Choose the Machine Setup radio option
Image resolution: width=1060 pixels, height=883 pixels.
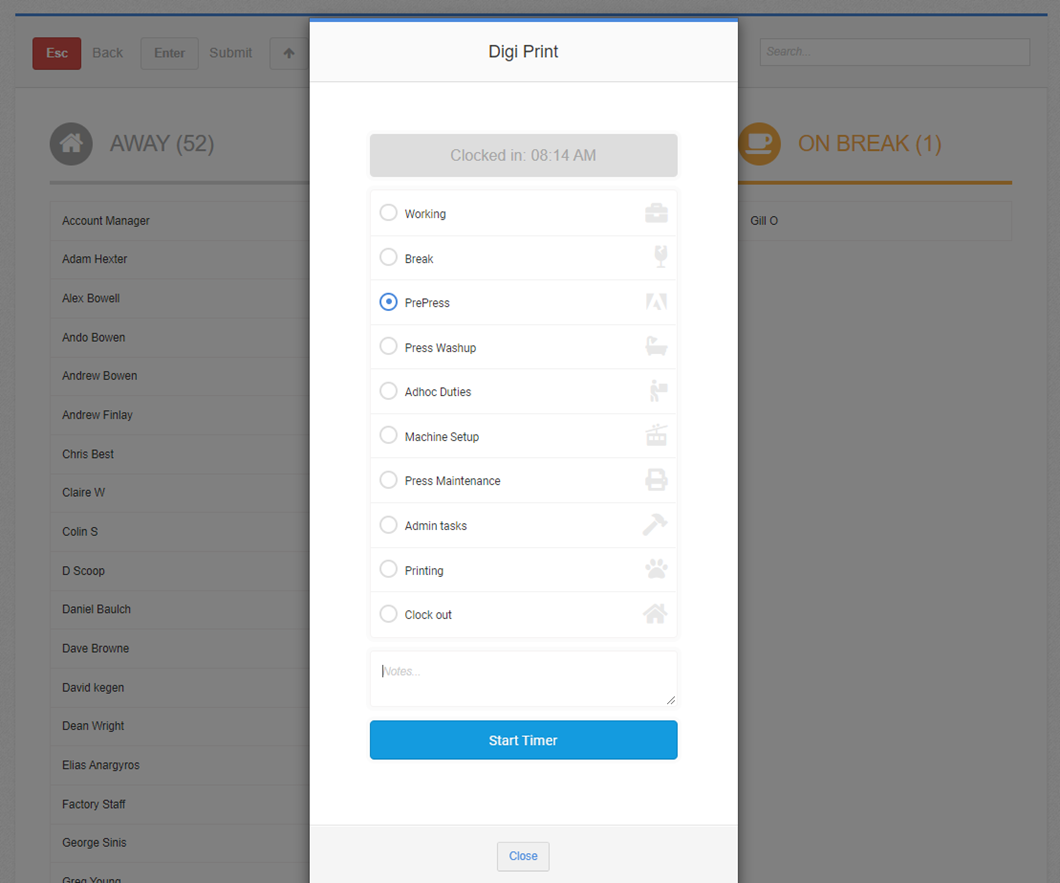pyautogui.click(x=388, y=435)
